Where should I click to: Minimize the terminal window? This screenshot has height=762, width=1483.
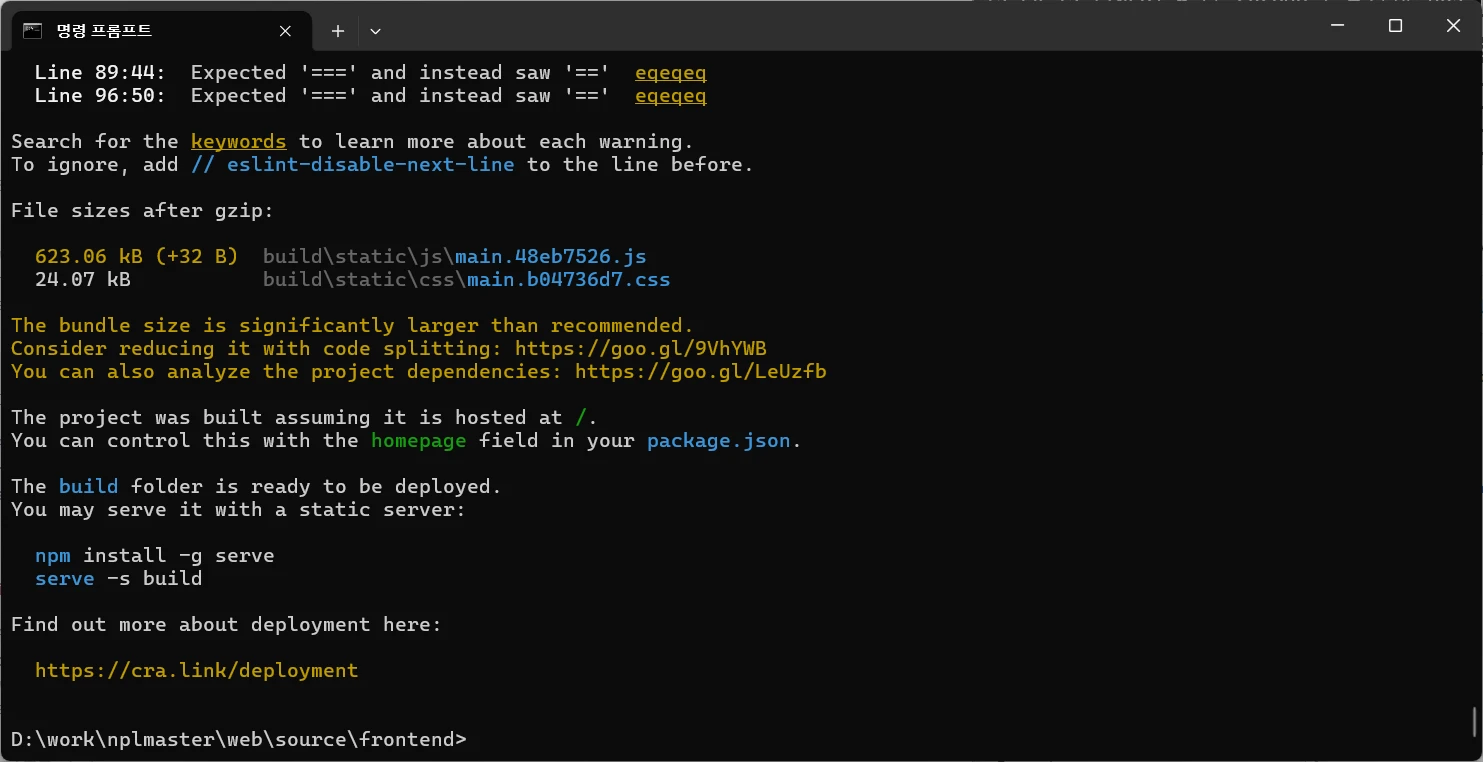coord(1338,26)
